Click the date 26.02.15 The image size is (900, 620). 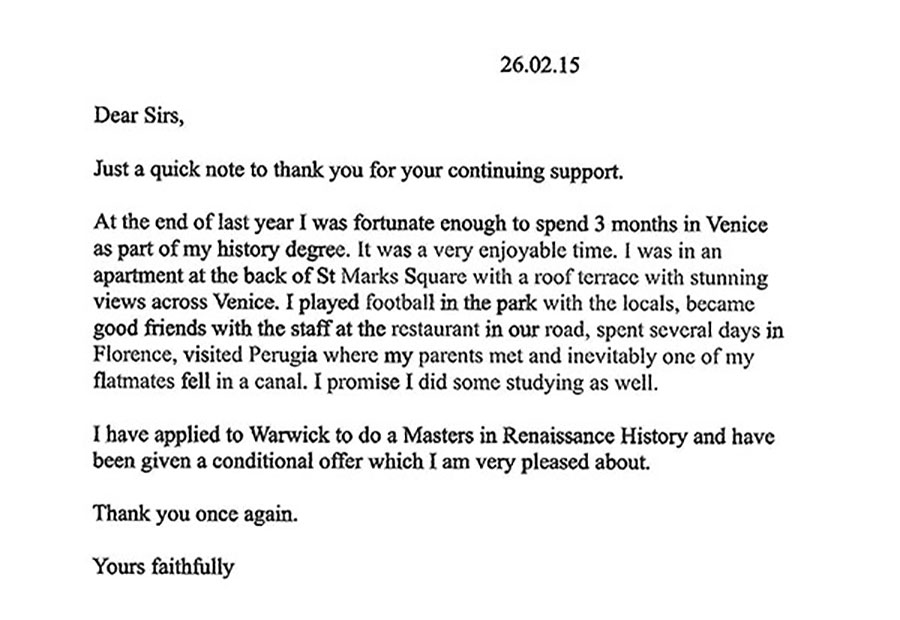540,65
